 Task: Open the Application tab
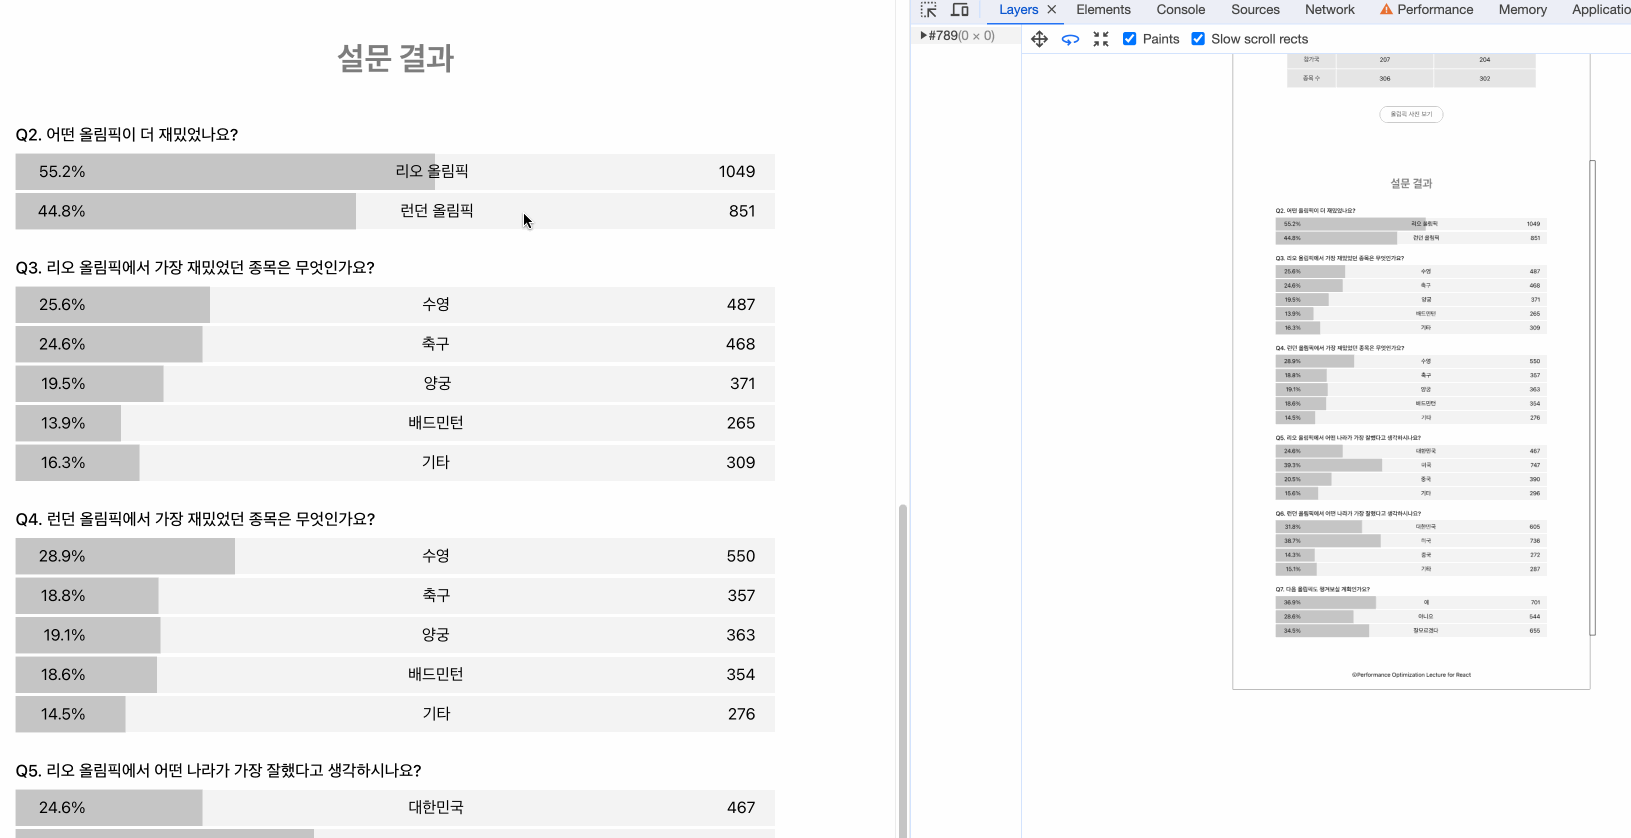pyautogui.click(x=1601, y=10)
